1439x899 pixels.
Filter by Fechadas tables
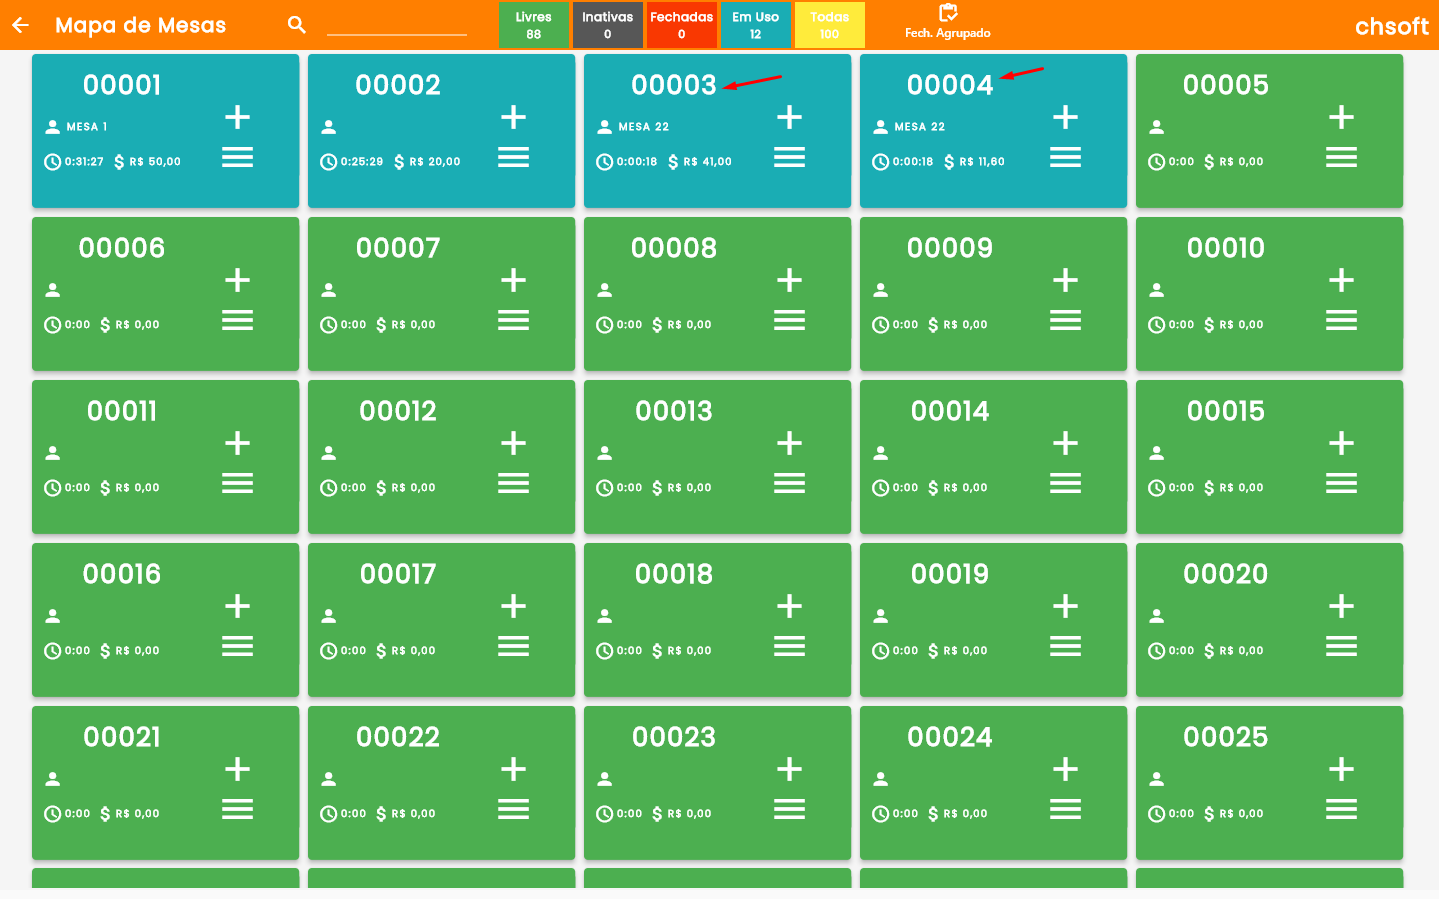(681, 25)
